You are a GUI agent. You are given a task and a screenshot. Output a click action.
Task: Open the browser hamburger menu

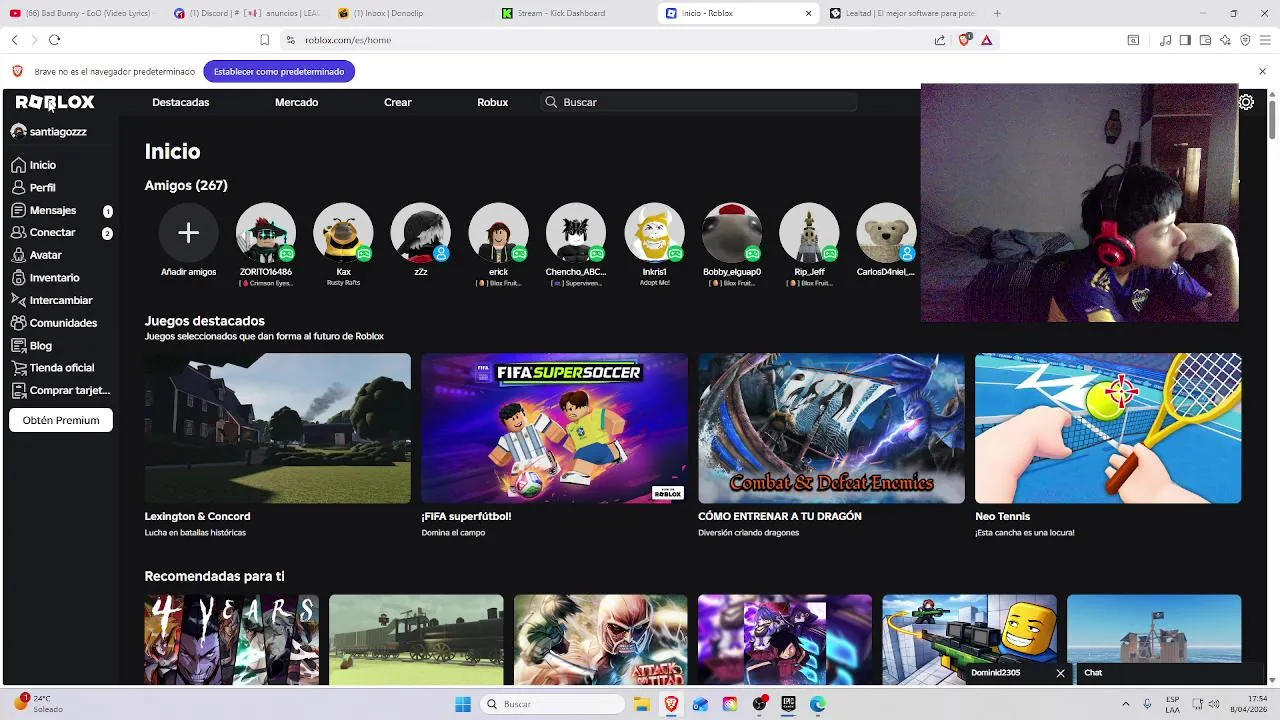(1265, 40)
